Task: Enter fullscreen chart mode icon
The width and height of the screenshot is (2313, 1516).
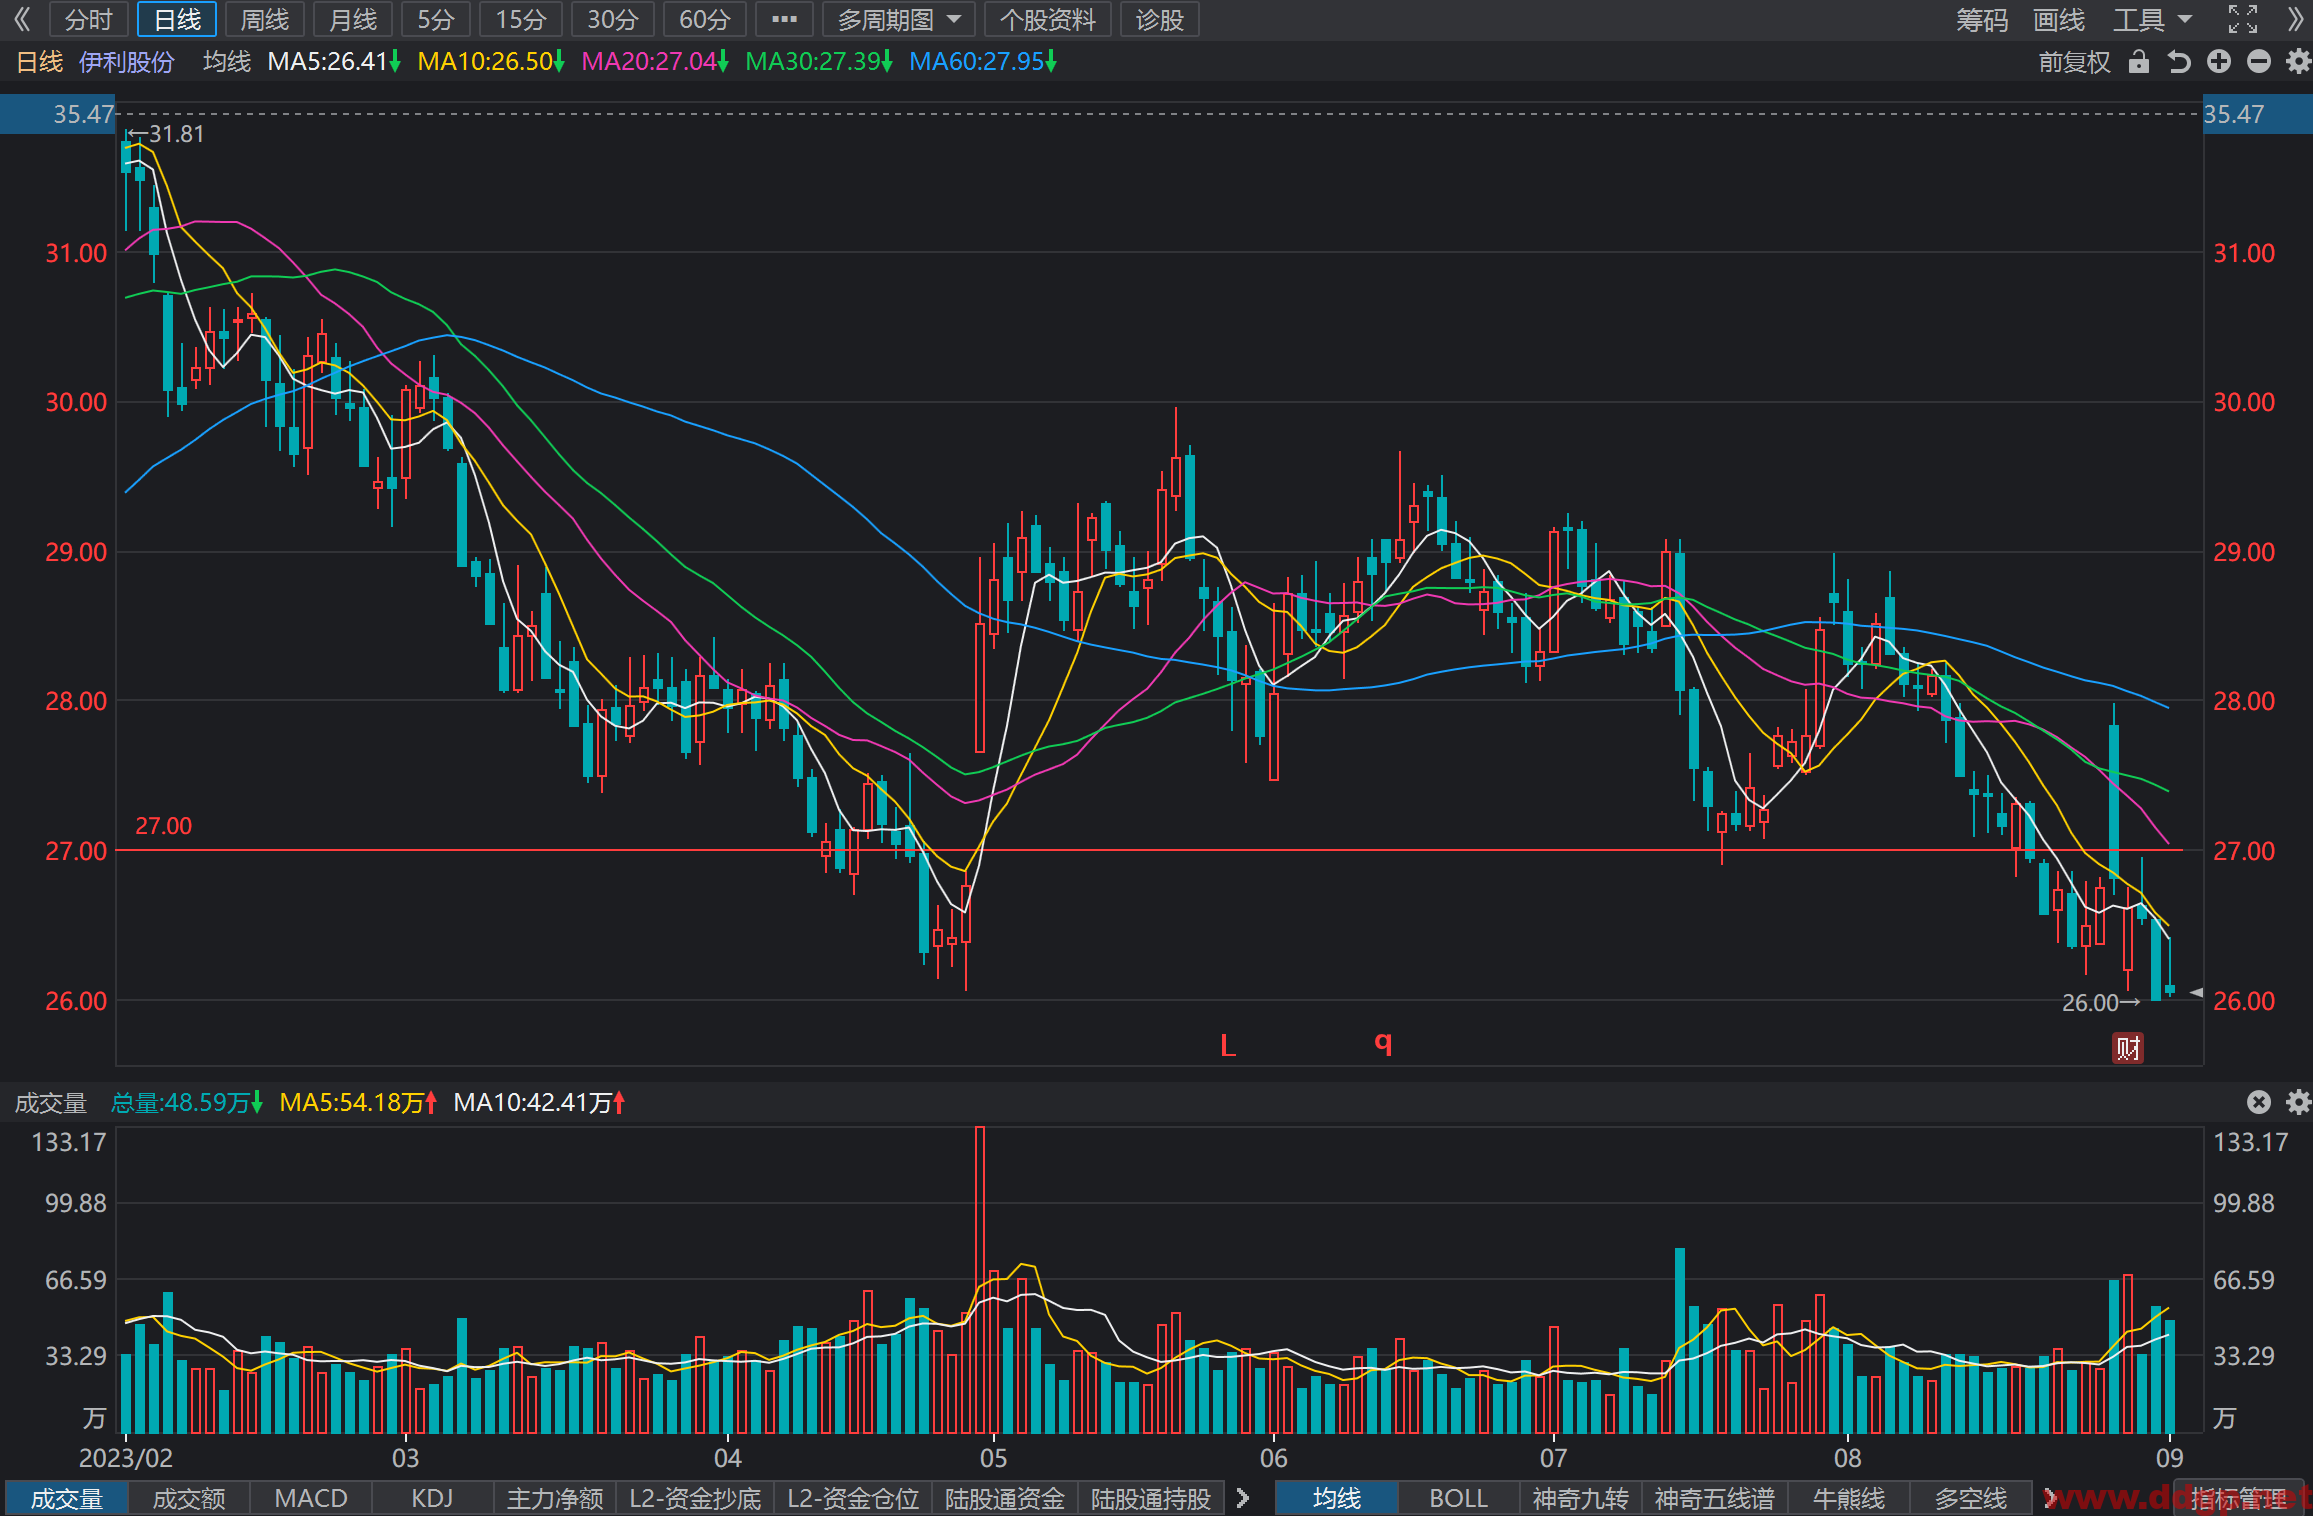Action: 2243,19
